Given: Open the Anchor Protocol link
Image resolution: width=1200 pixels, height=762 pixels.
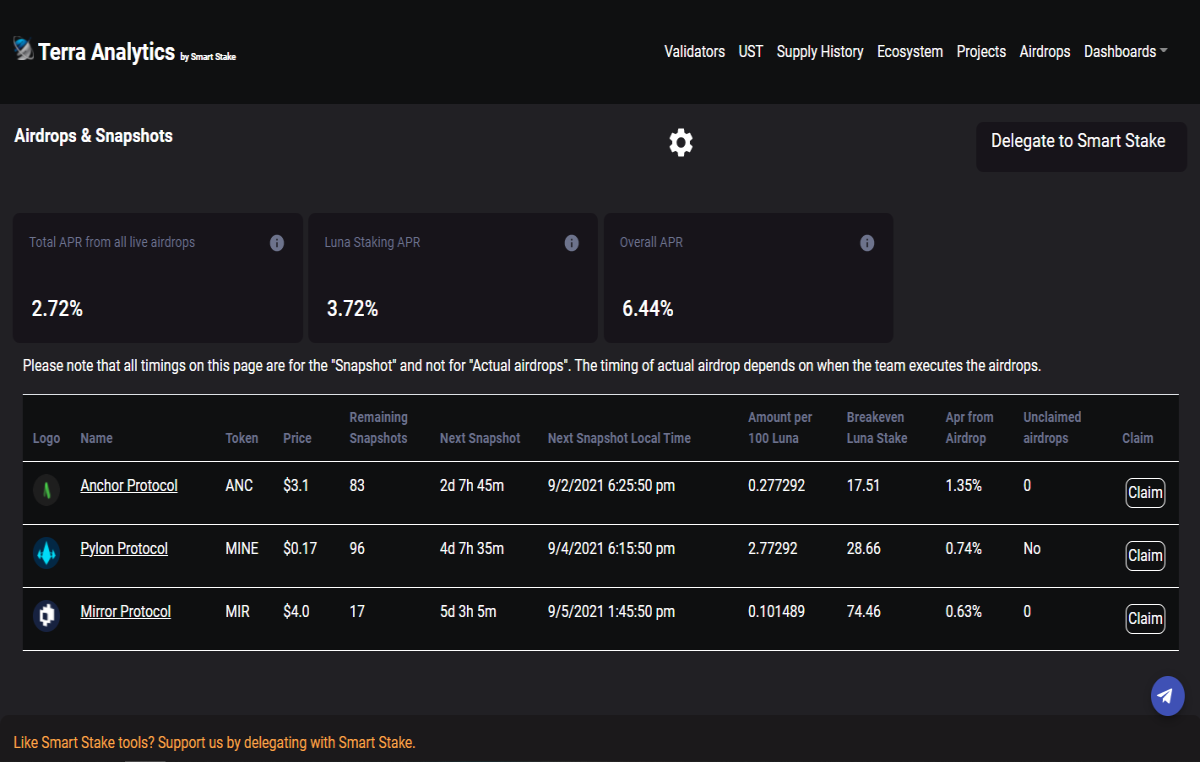Looking at the screenshot, I should pyautogui.click(x=129, y=485).
